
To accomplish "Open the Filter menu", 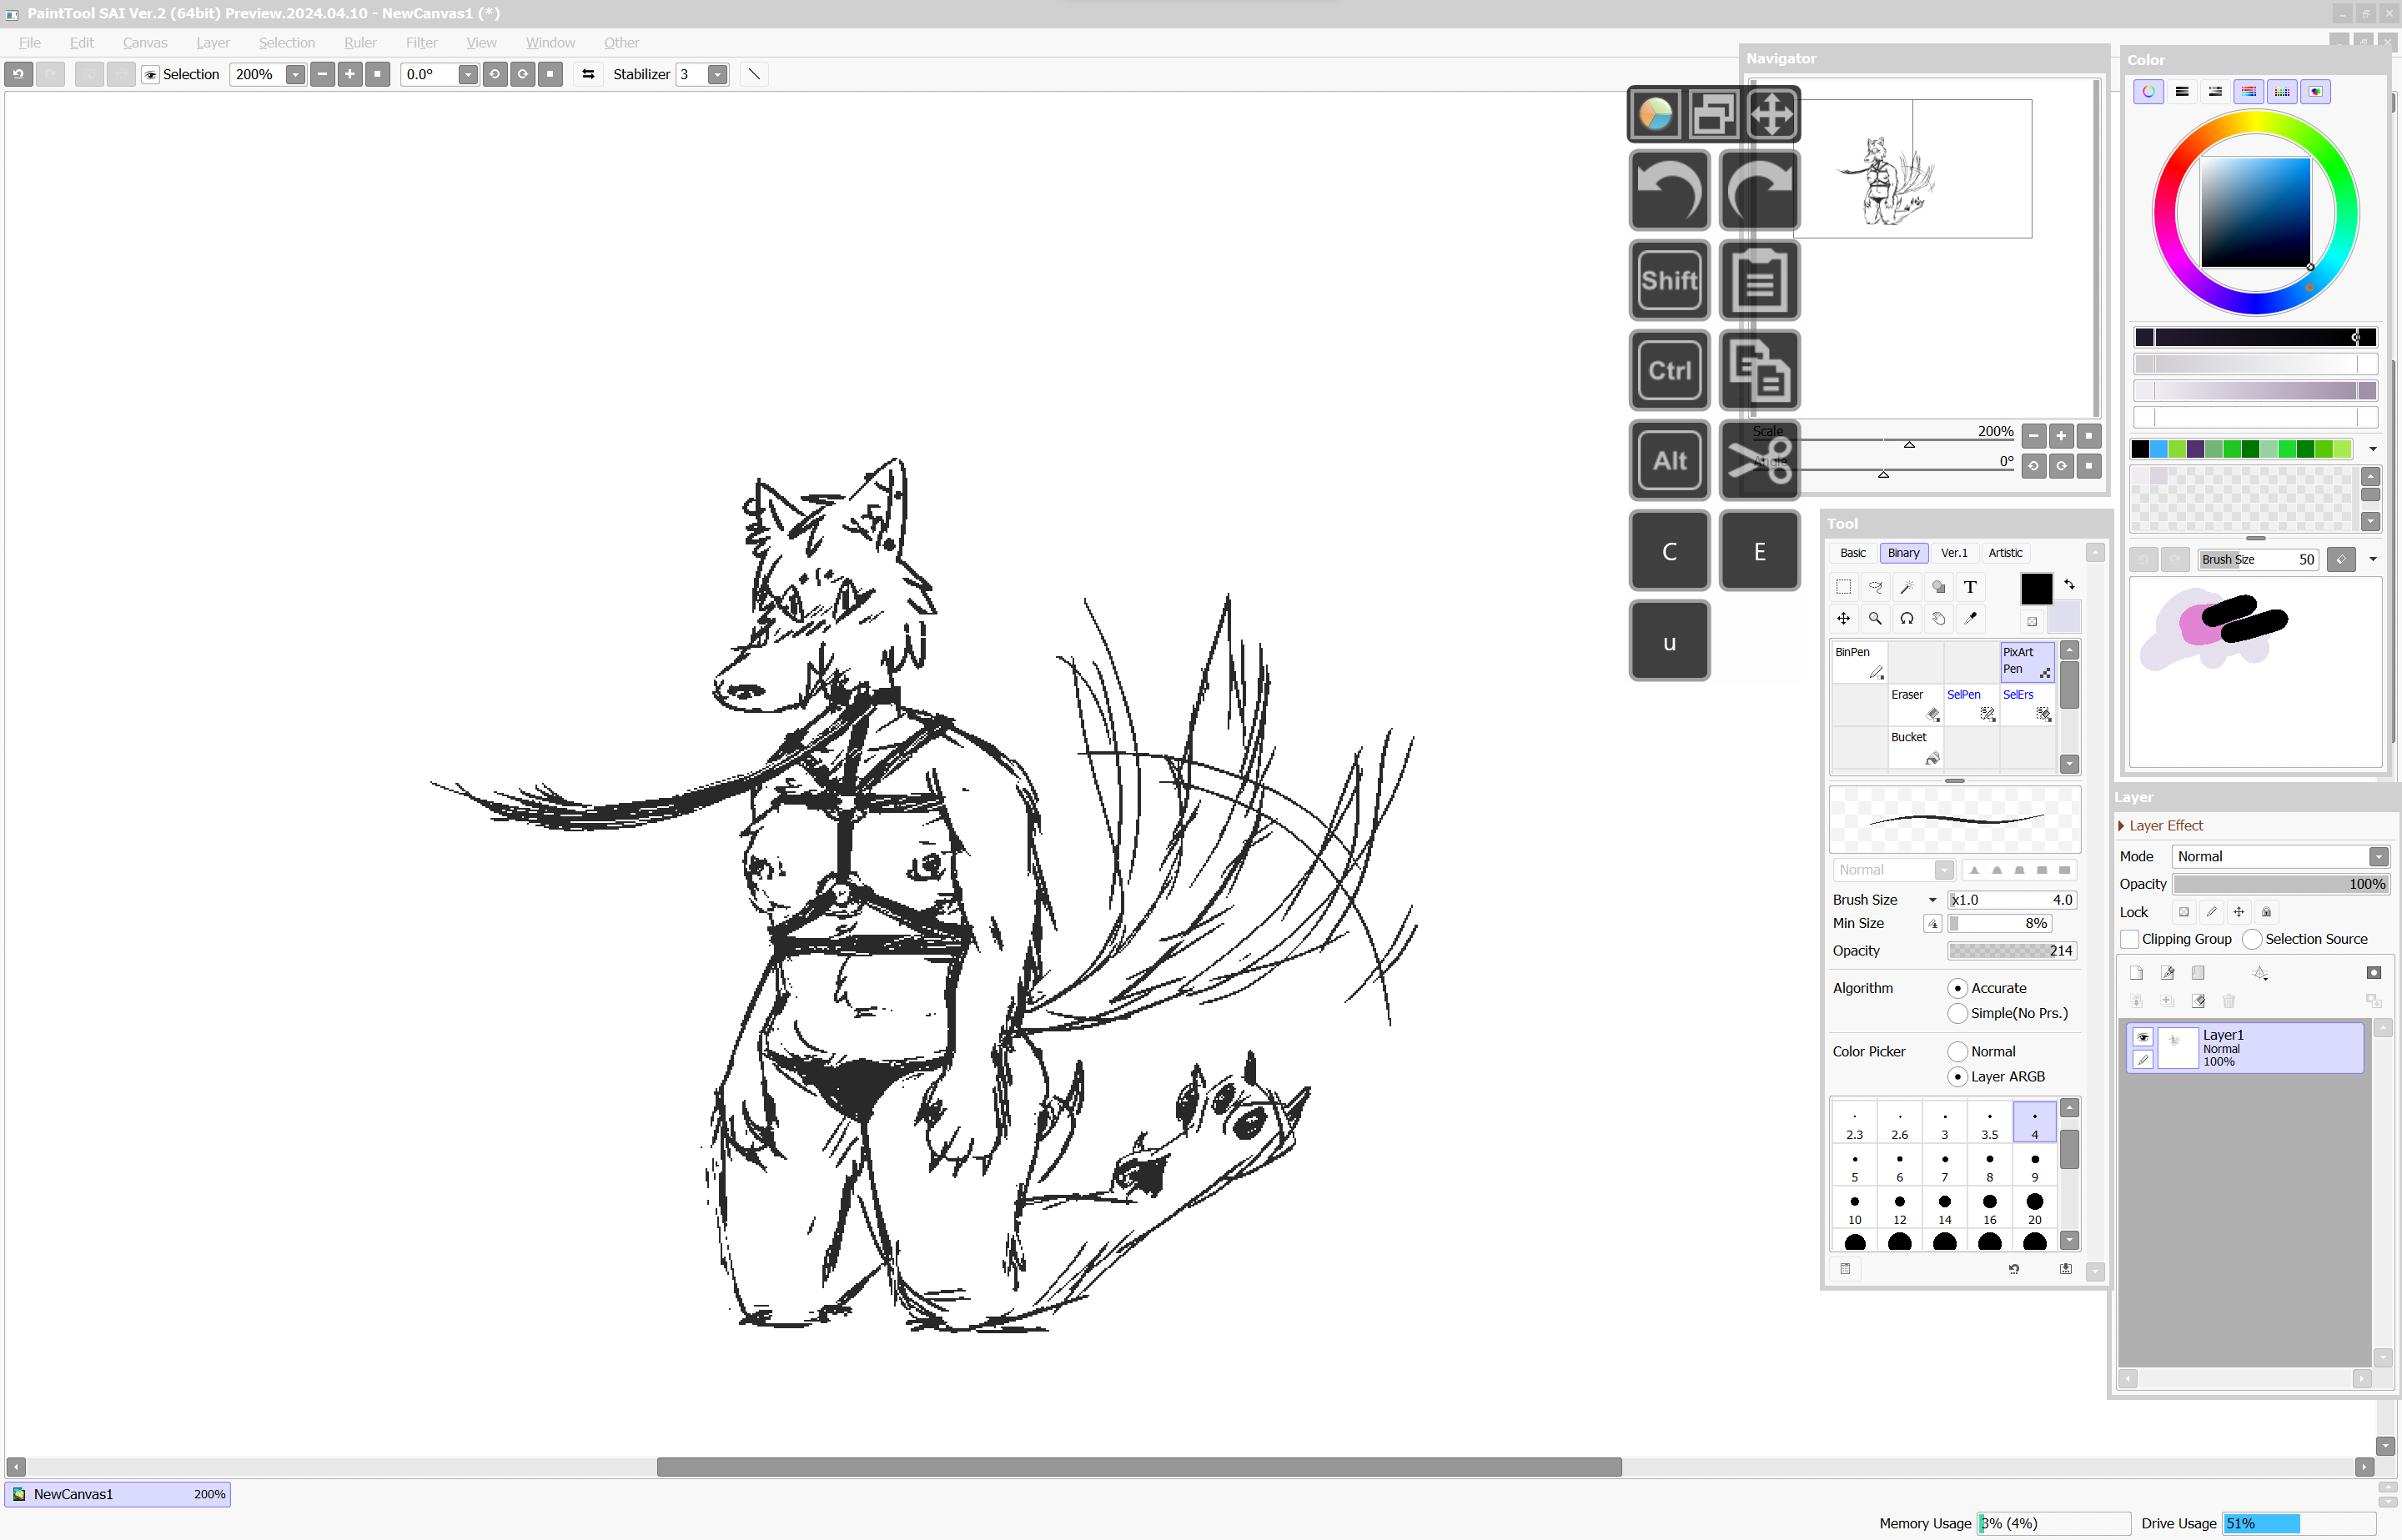I will [x=422, y=43].
